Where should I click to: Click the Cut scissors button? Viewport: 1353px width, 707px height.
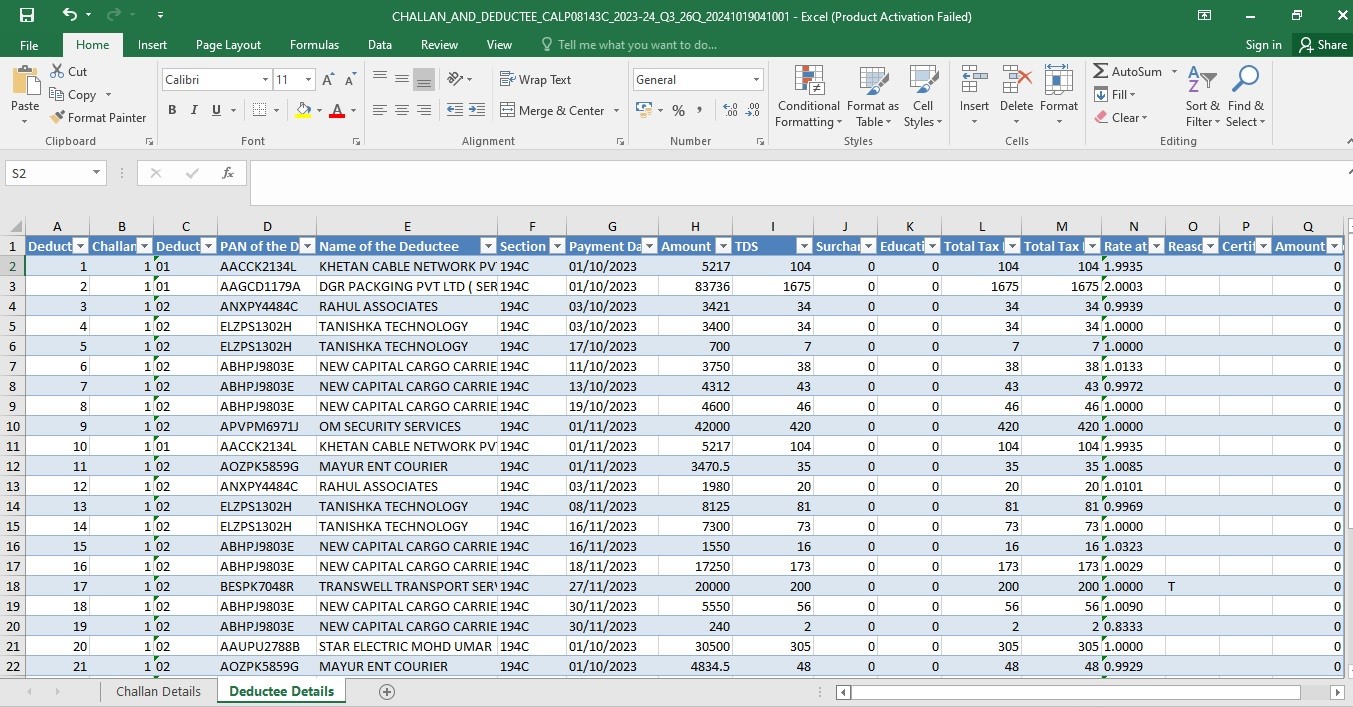pos(69,71)
